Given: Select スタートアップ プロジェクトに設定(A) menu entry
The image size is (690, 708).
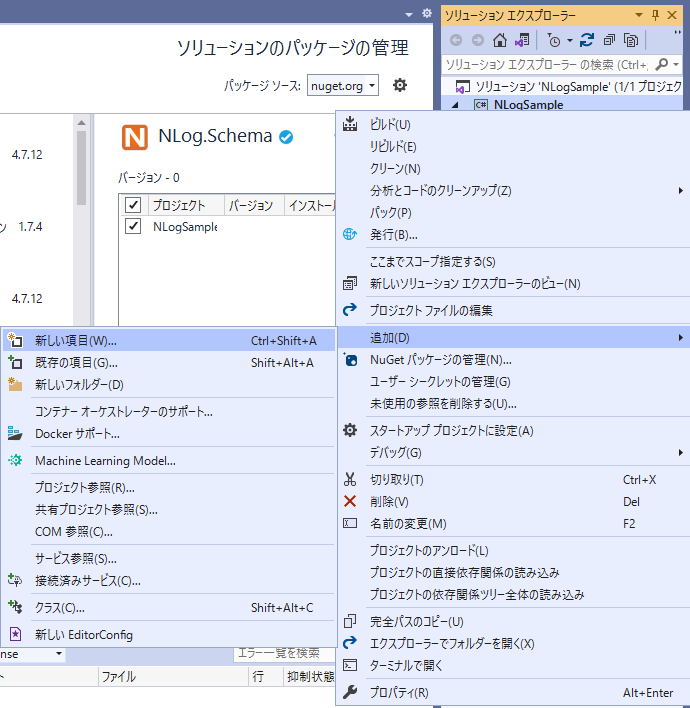Looking at the screenshot, I should click(x=514, y=430).
